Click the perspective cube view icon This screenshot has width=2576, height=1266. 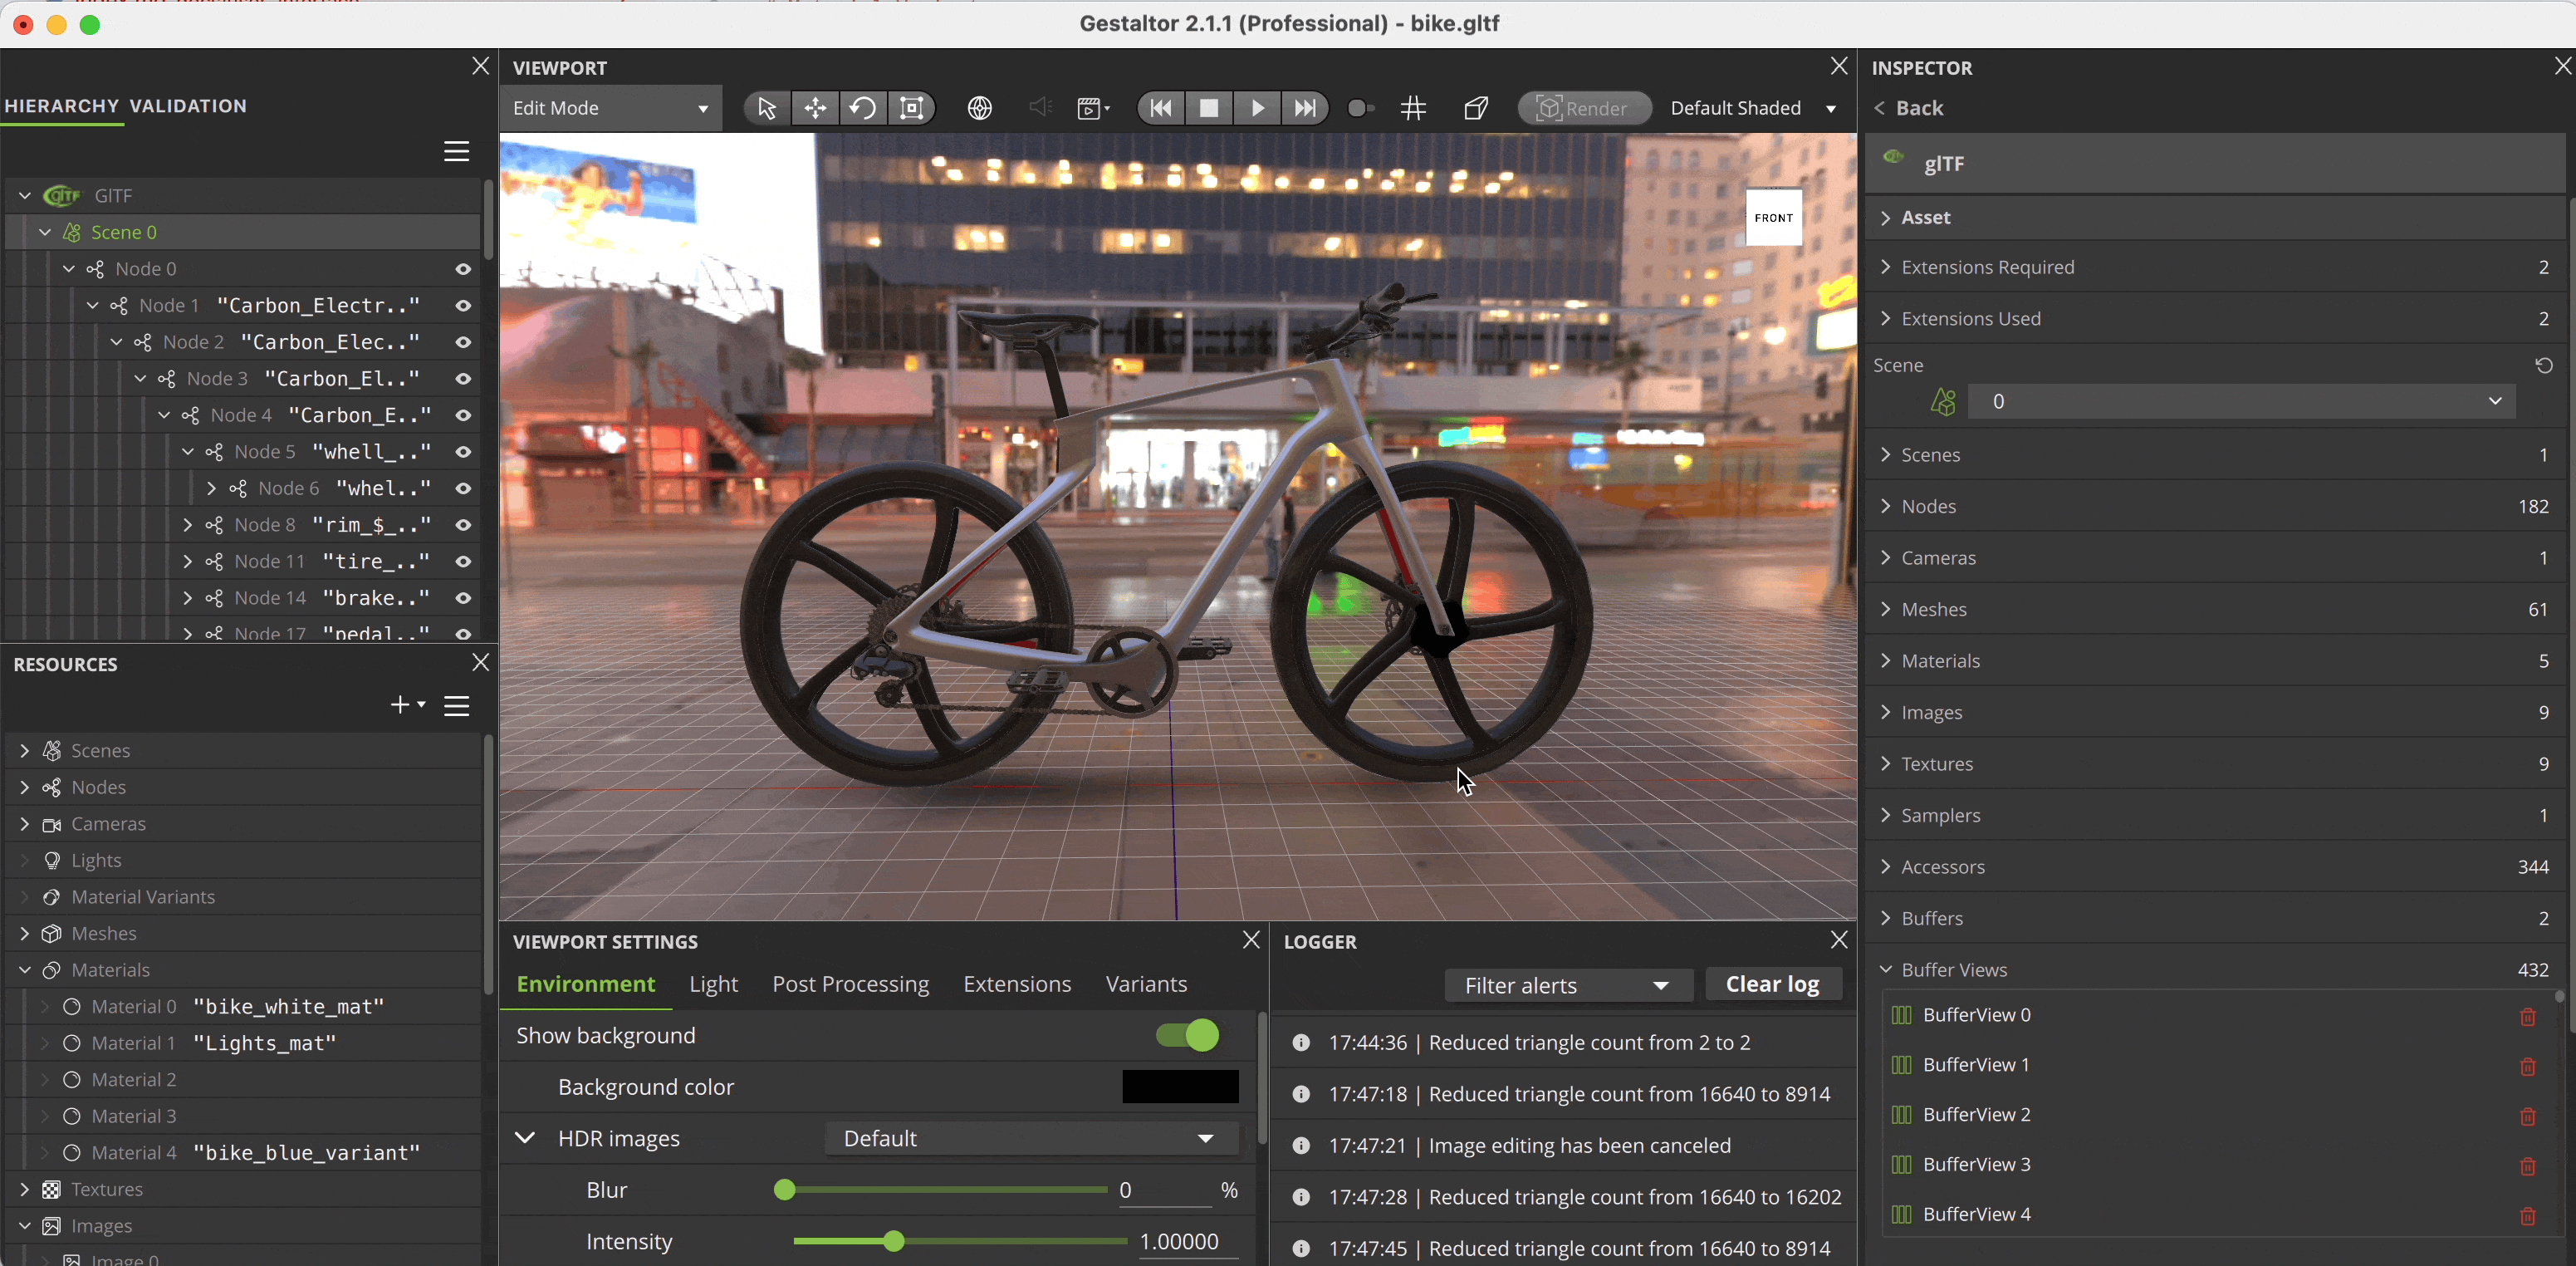(1476, 108)
